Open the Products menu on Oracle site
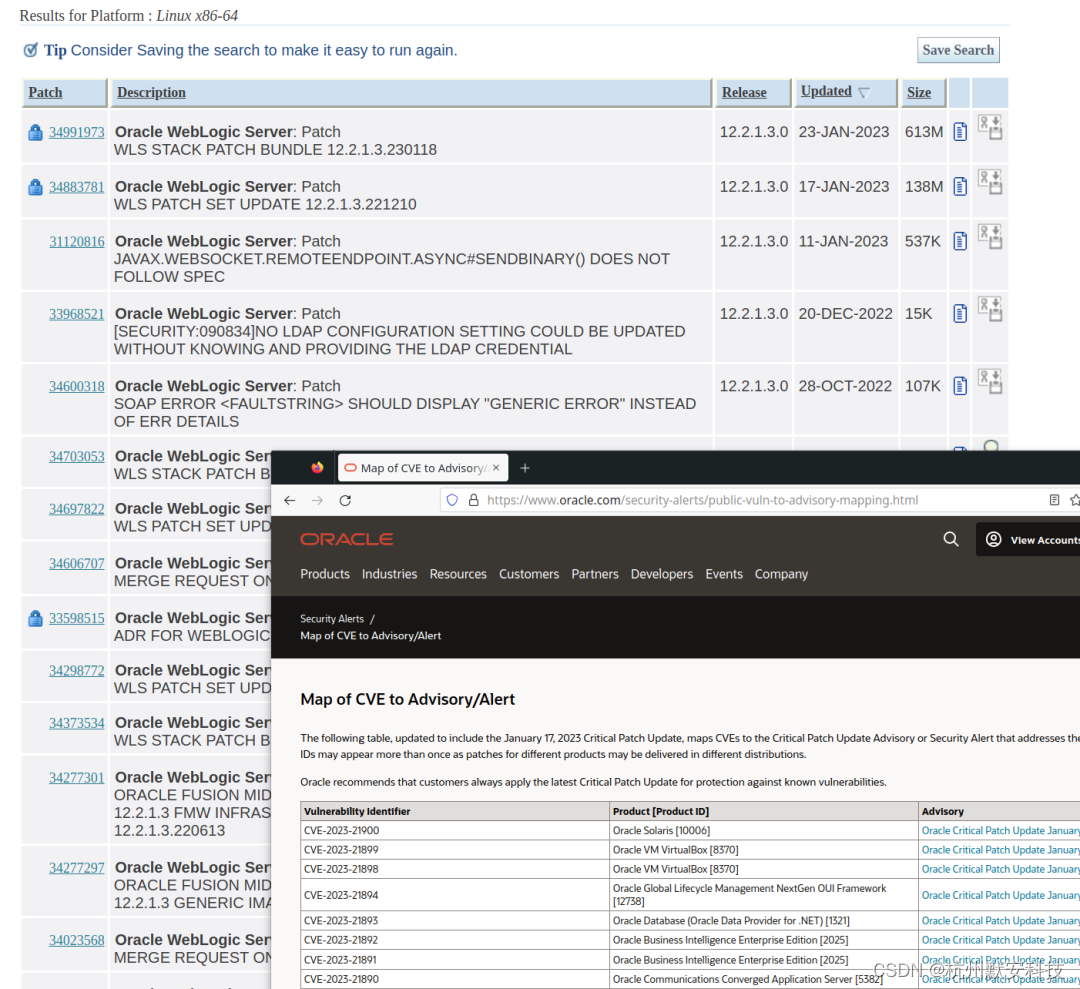Viewport: 1080px width, 989px height. tap(325, 574)
